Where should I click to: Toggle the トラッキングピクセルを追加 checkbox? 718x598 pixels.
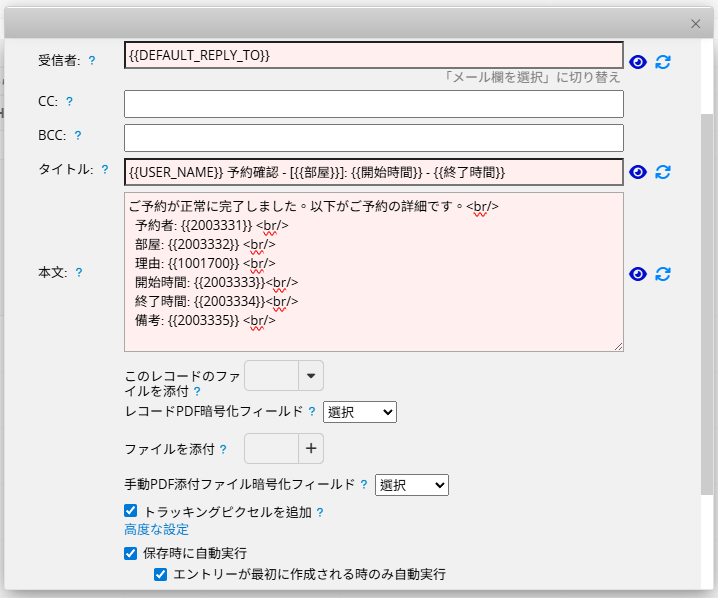(131, 511)
